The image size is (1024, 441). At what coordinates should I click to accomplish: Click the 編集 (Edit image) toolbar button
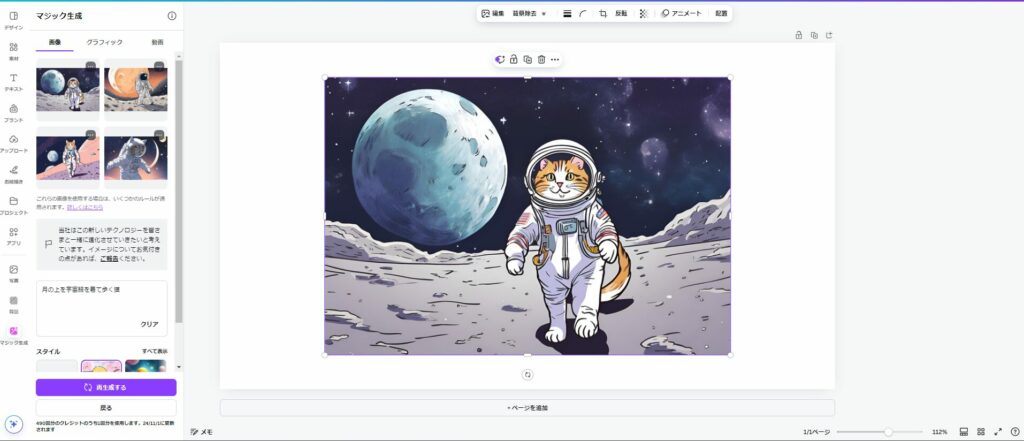pyautogui.click(x=493, y=13)
